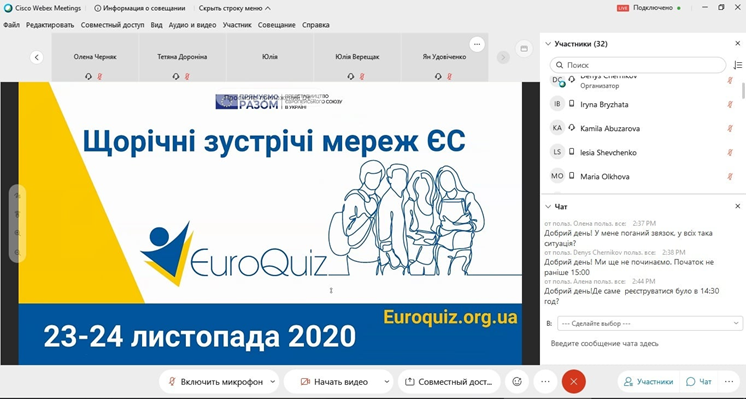Open the Совместный доступ menu

pos(112,25)
